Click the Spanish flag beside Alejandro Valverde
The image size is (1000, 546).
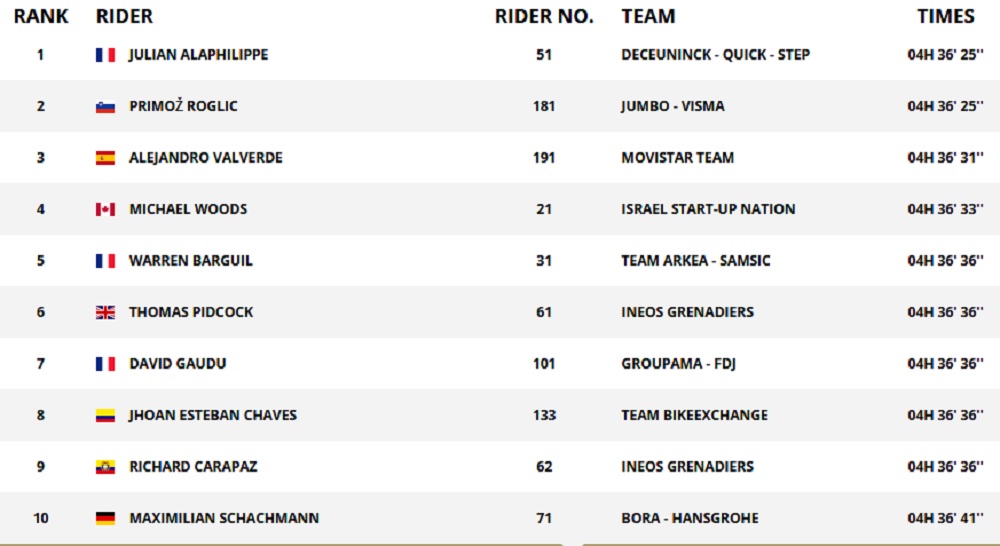point(105,158)
